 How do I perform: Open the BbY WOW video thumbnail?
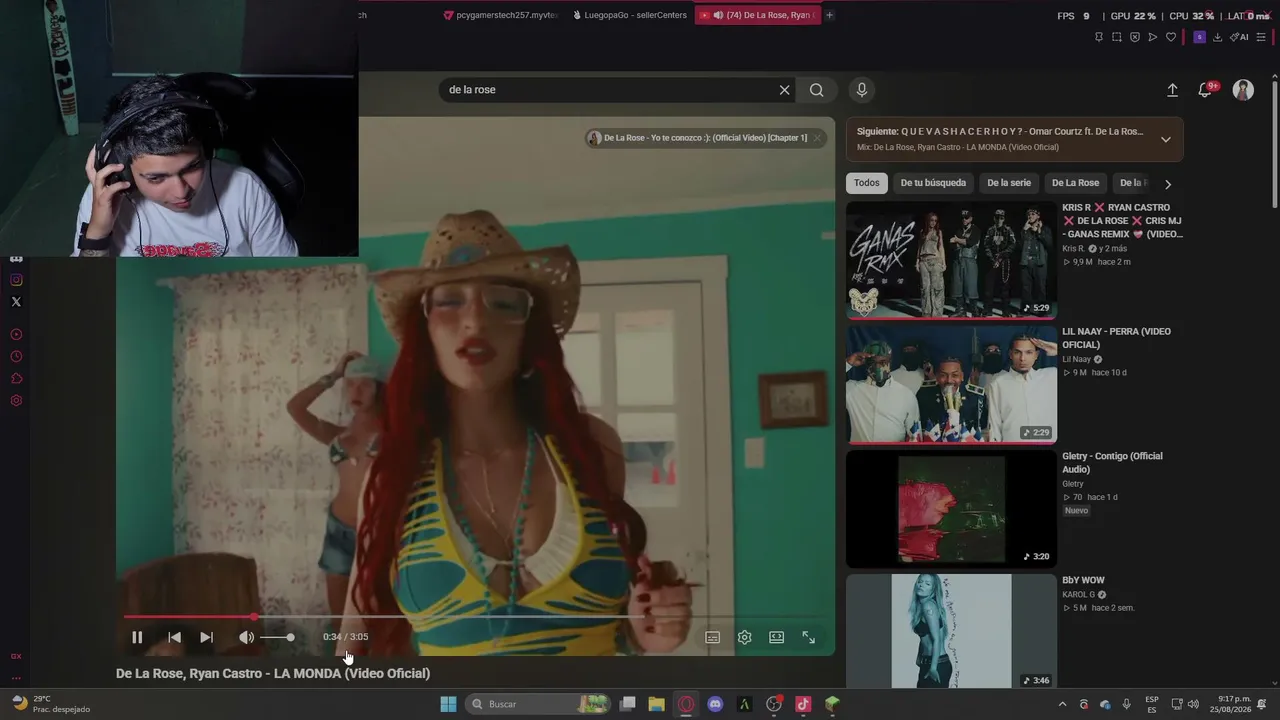951,631
